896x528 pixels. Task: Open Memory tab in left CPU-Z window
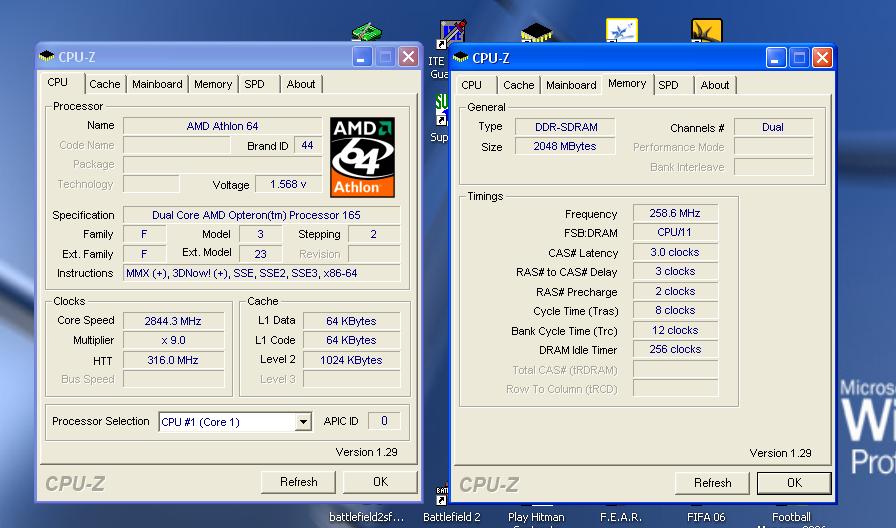(x=213, y=84)
